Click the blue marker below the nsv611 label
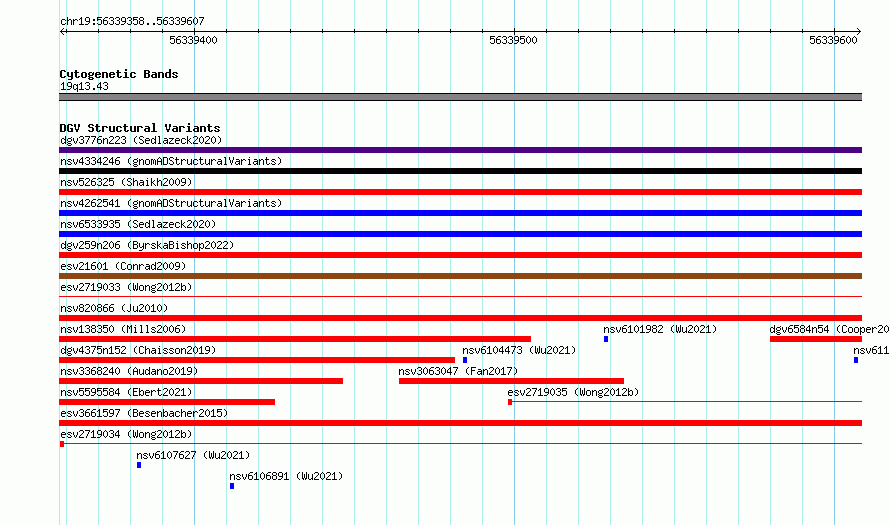 pyautogui.click(x=856, y=360)
